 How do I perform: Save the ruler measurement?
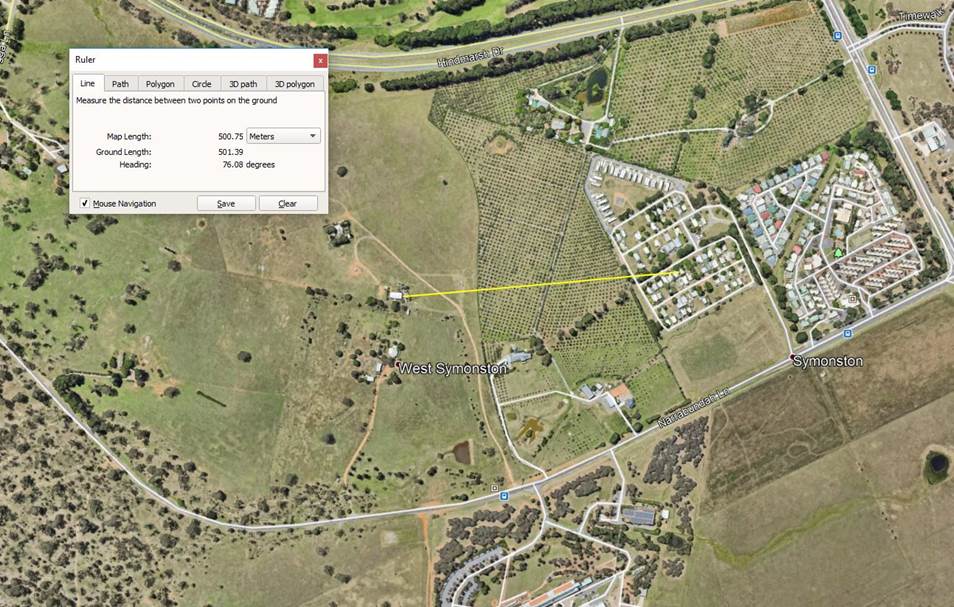(x=226, y=204)
